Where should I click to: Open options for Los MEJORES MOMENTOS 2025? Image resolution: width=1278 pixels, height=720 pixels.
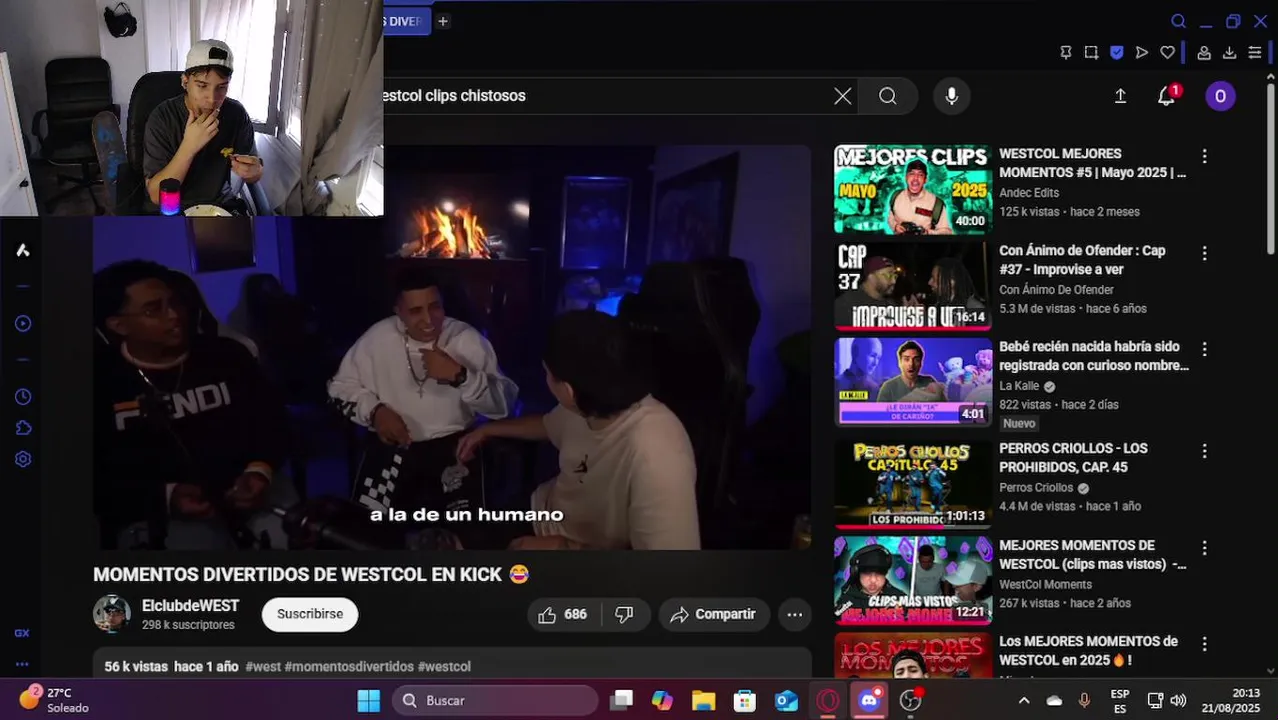tap(1204, 644)
